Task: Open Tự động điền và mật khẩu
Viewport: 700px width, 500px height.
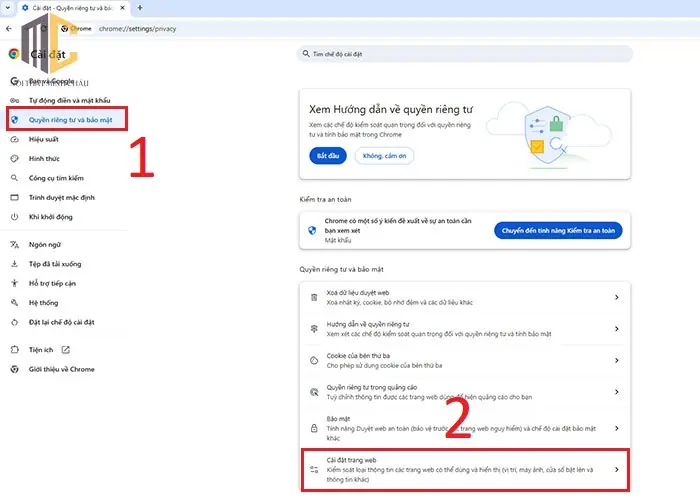Action: (x=69, y=100)
